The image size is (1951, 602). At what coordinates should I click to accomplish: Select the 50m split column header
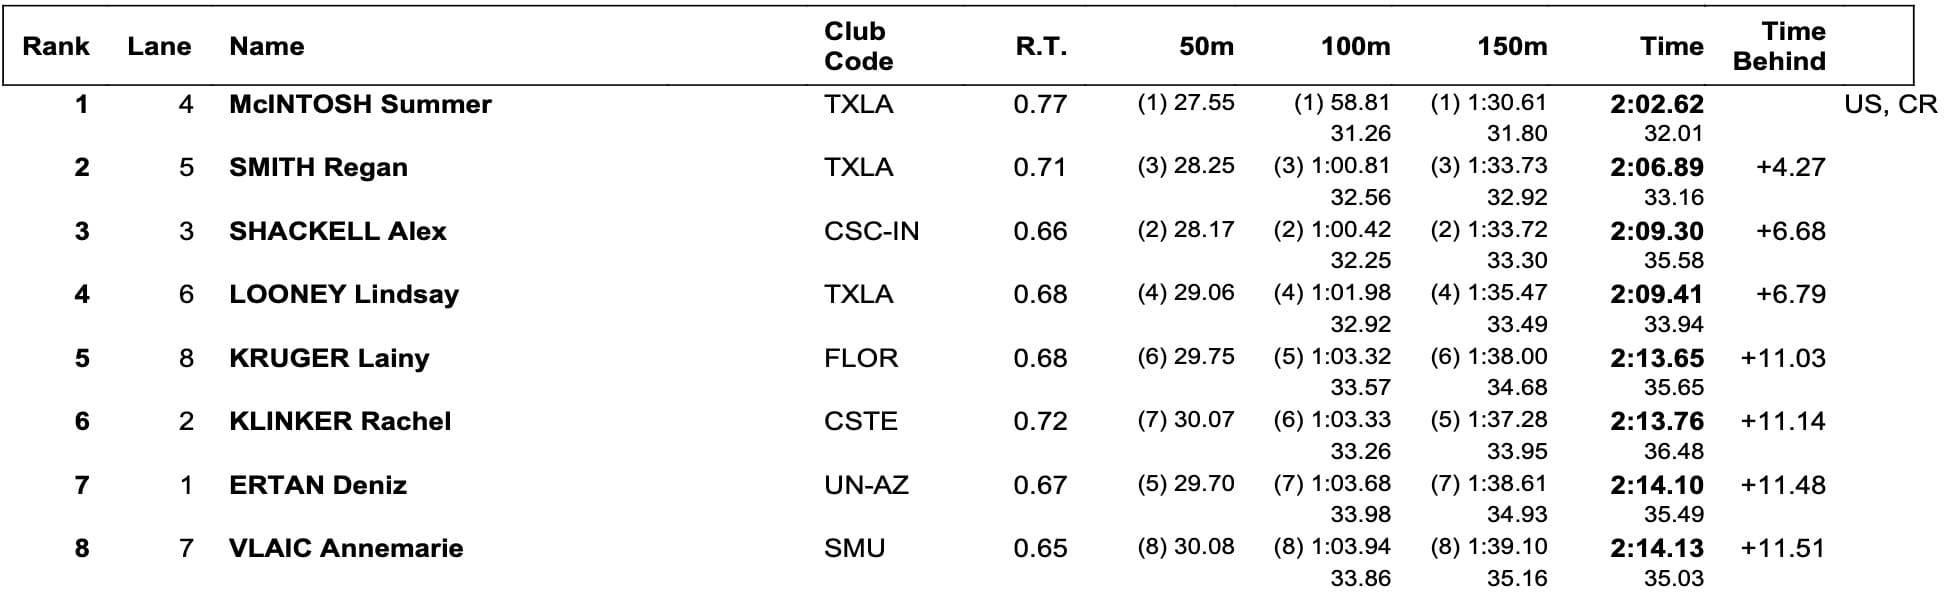1206,46
